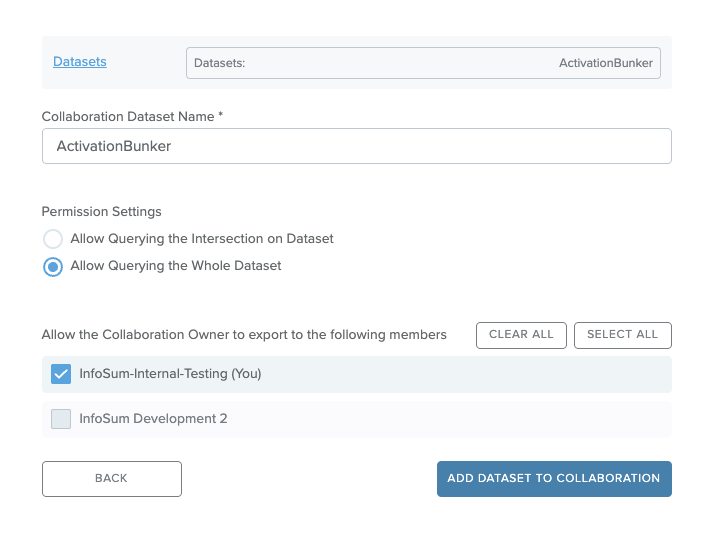716x541 pixels.
Task: Click ADD DATASET TO COLLABORATION button
Action: (x=554, y=478)
